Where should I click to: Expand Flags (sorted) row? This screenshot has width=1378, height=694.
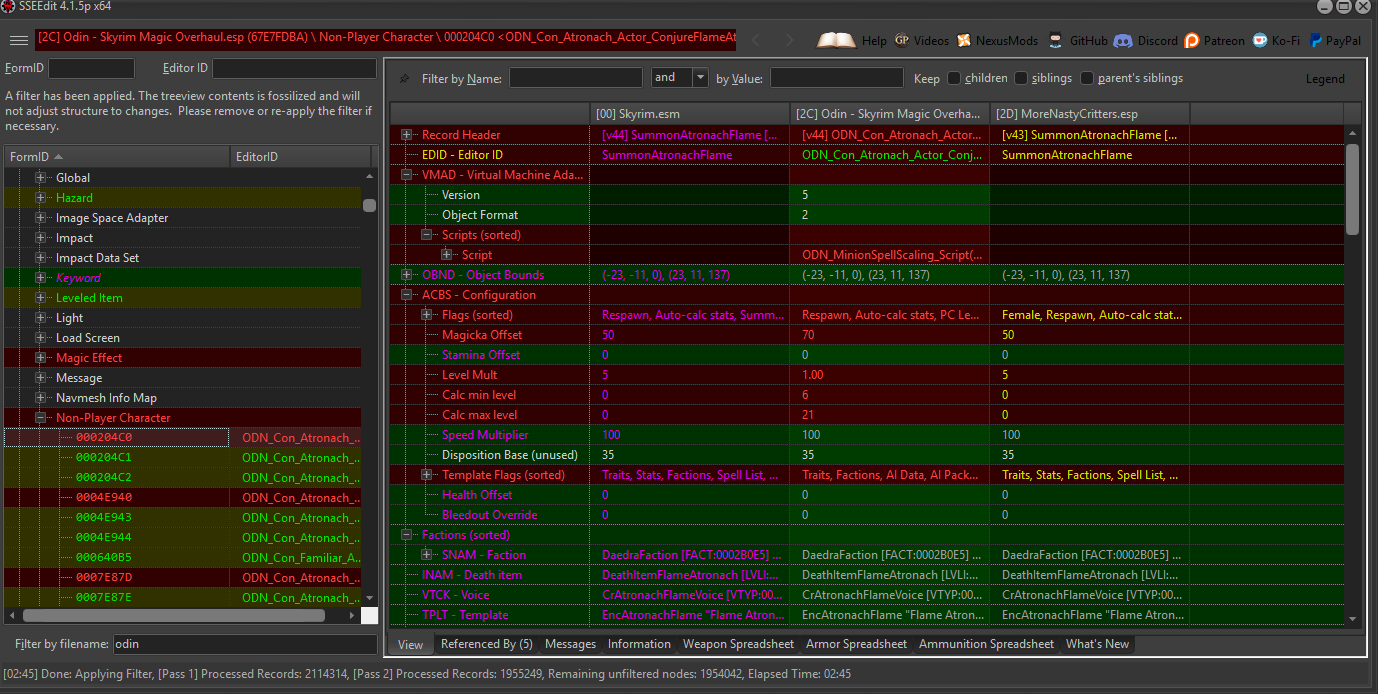(x=427, y=315)
